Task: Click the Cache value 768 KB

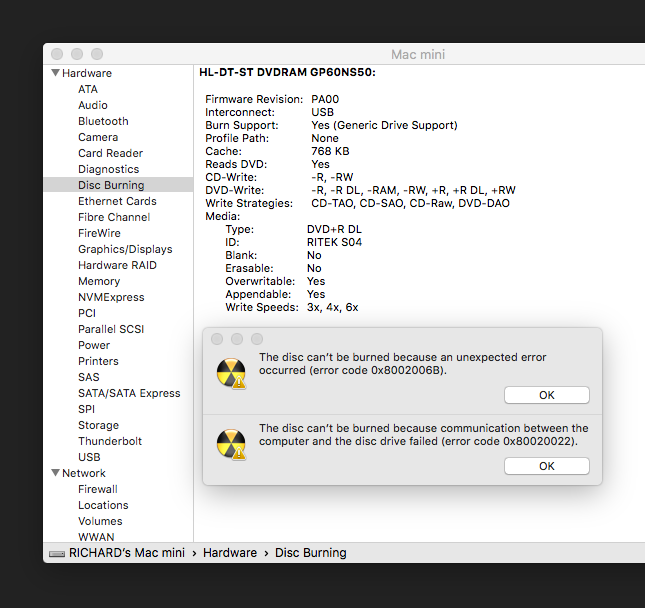Action: point(330,151)
